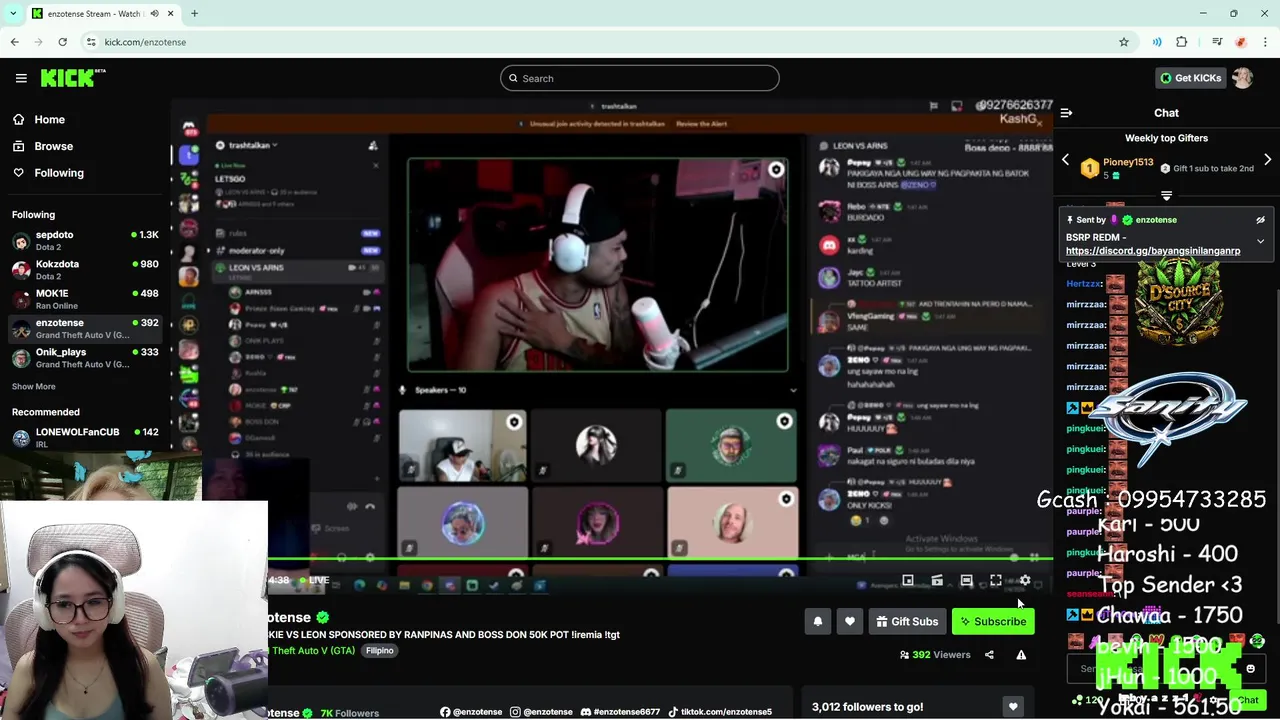Reload the browser page
Screen dimensions: 1280x720
point(62,42)
